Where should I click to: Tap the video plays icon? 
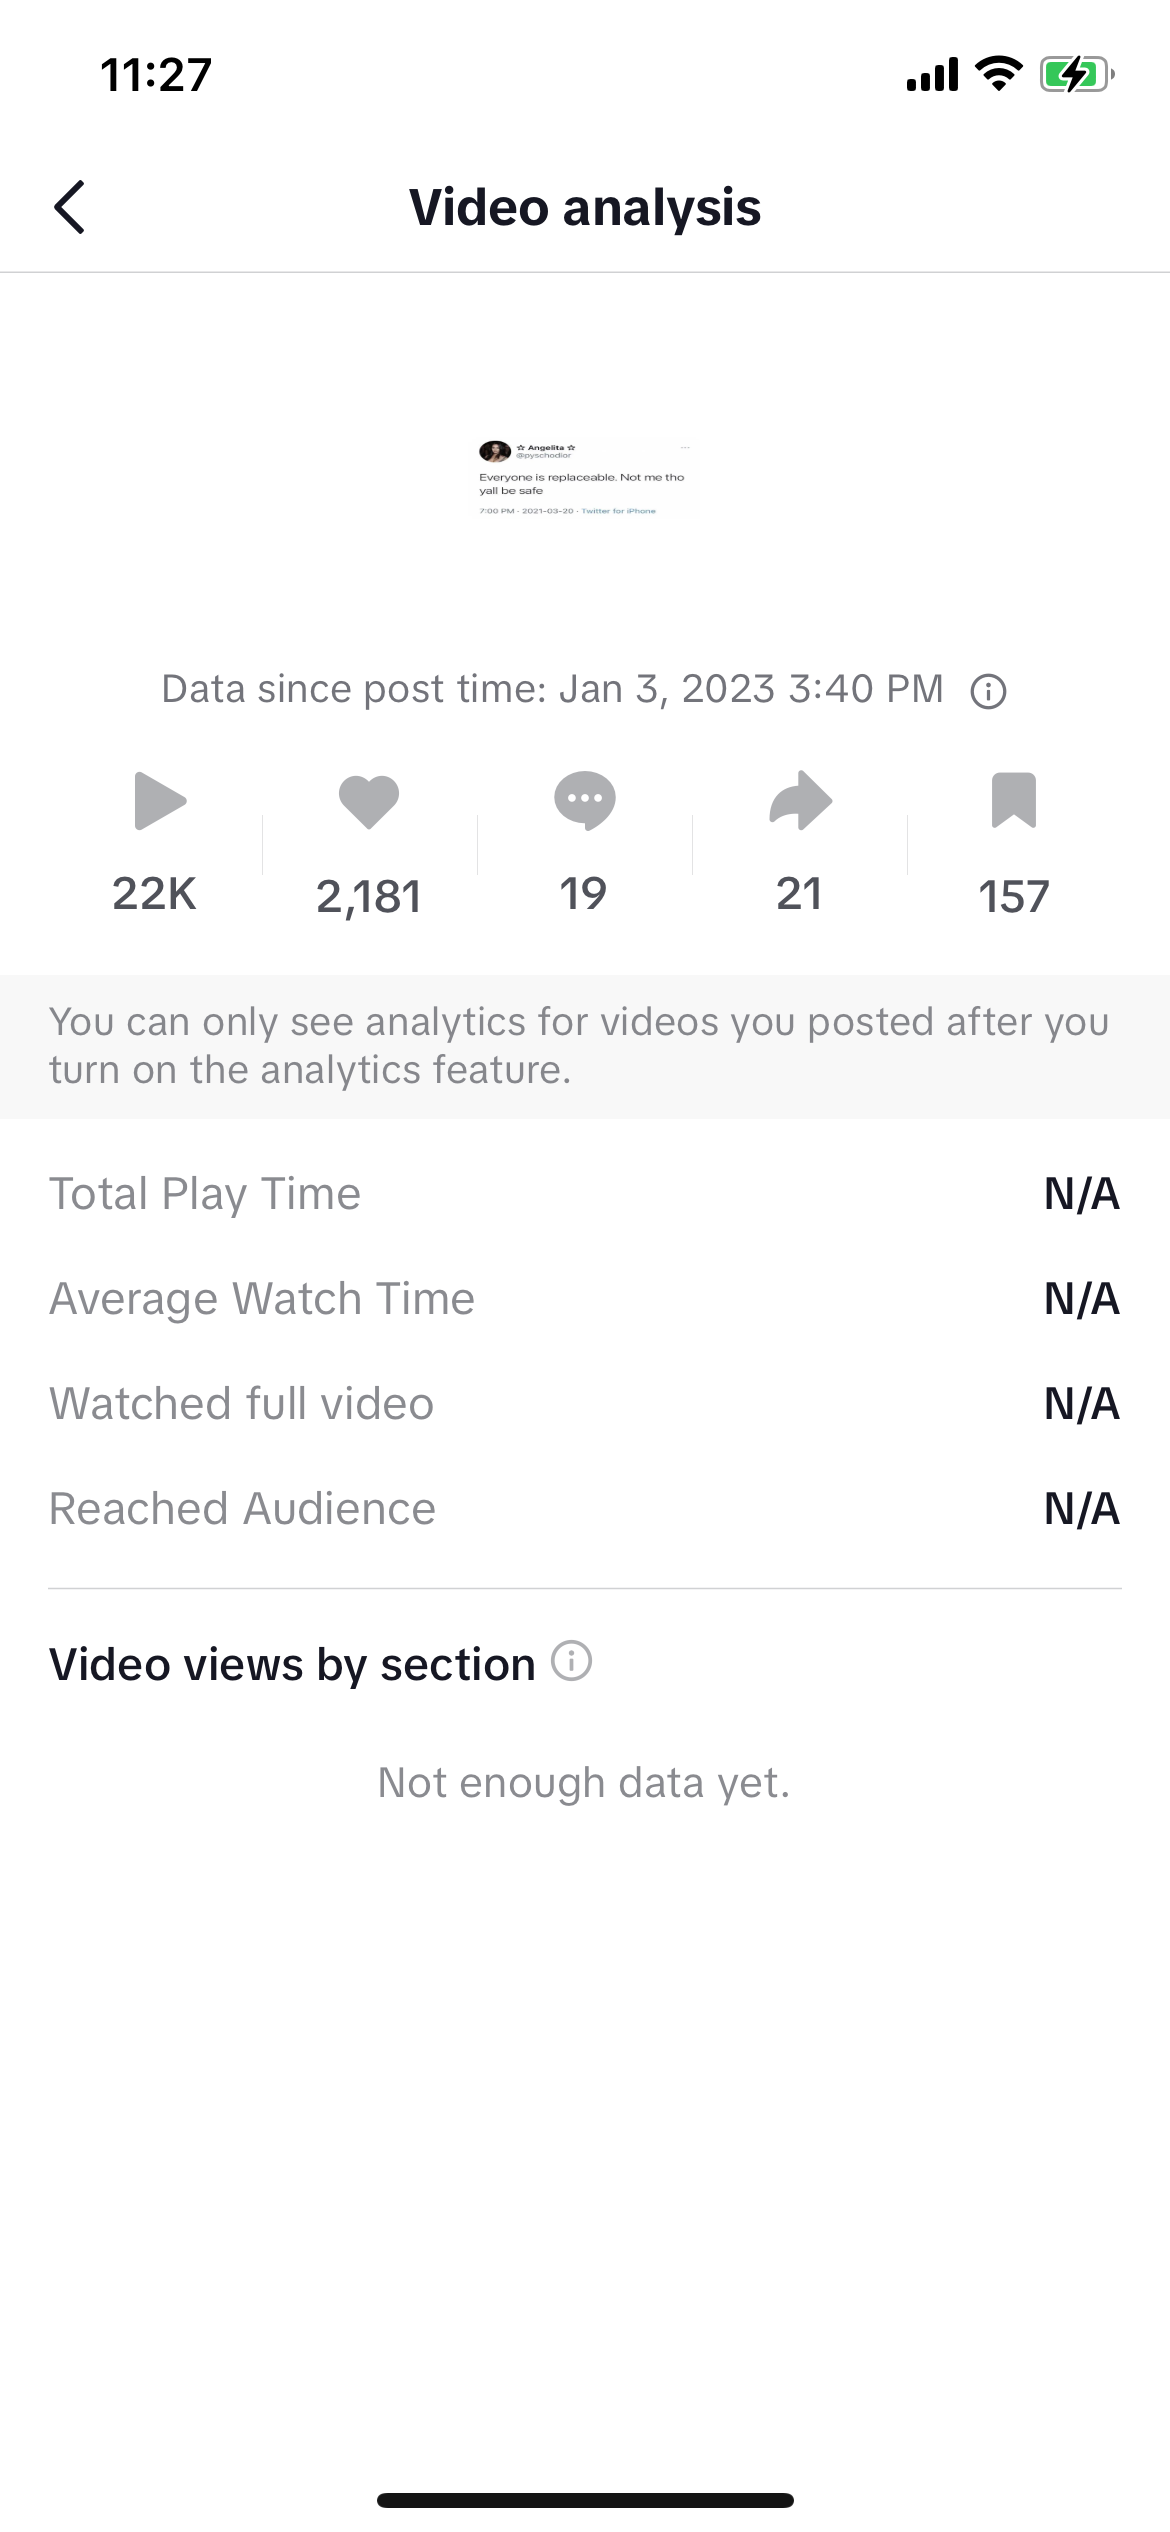coord(159,800)
